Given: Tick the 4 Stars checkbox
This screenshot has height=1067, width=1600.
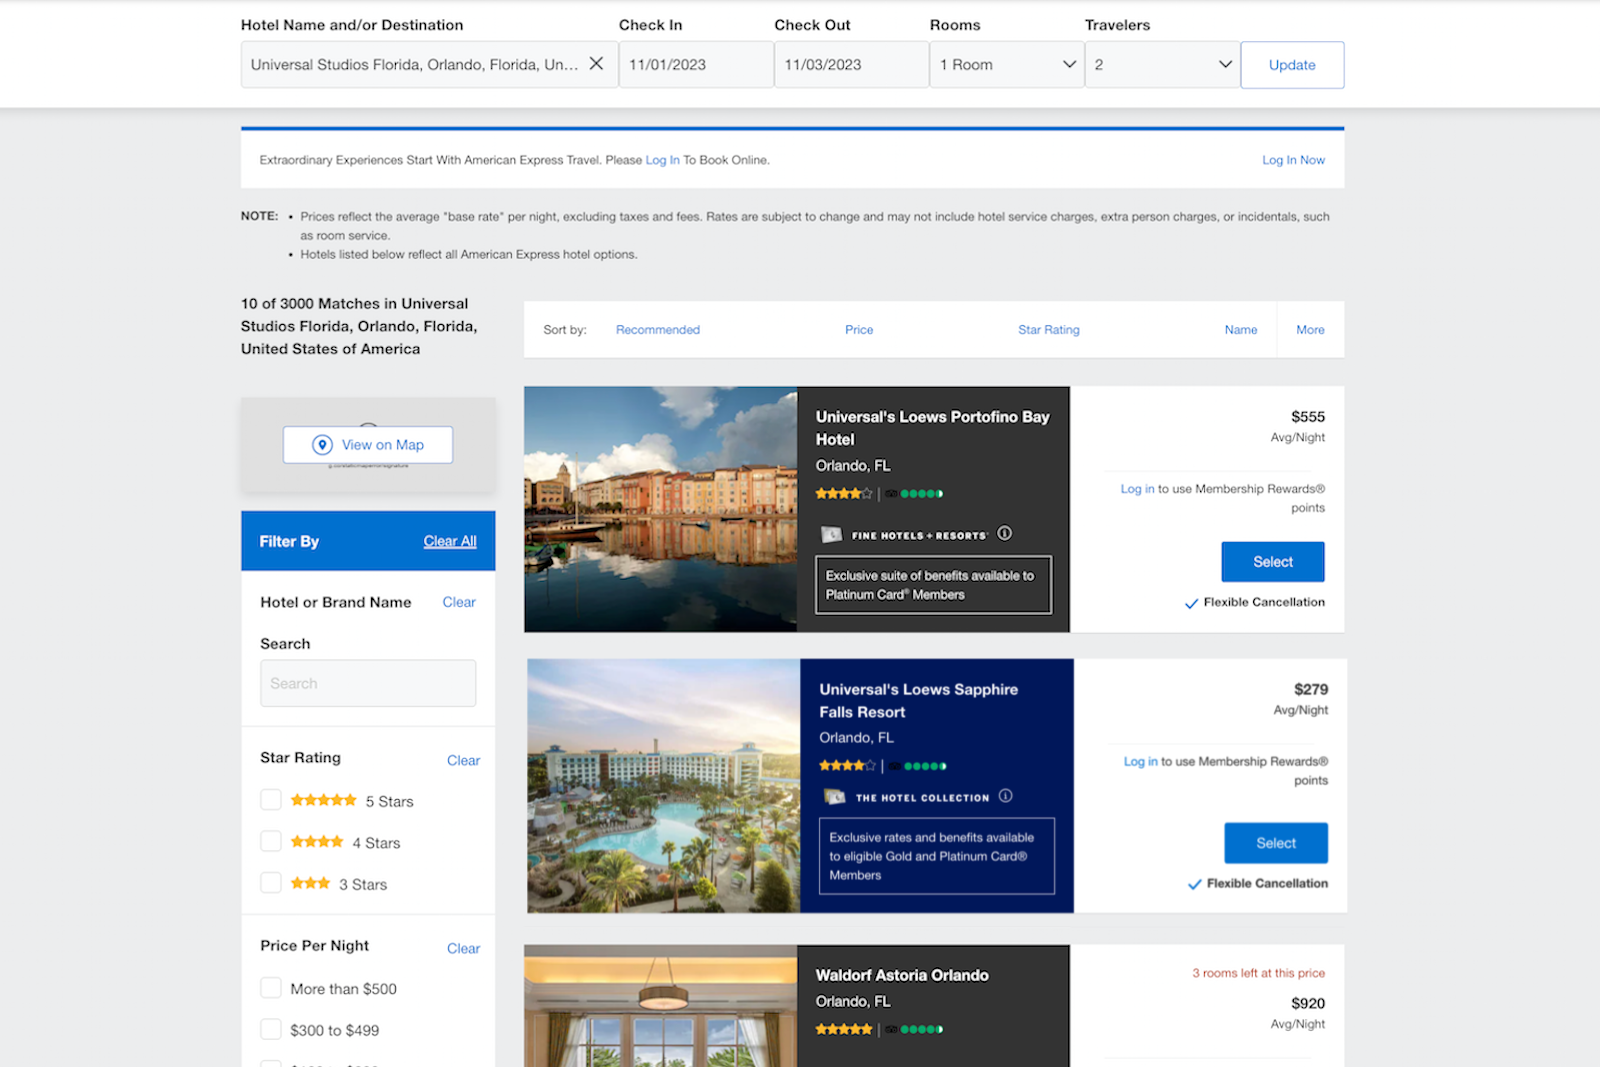Looking at the screenshot, I should [x=271, y=842].
